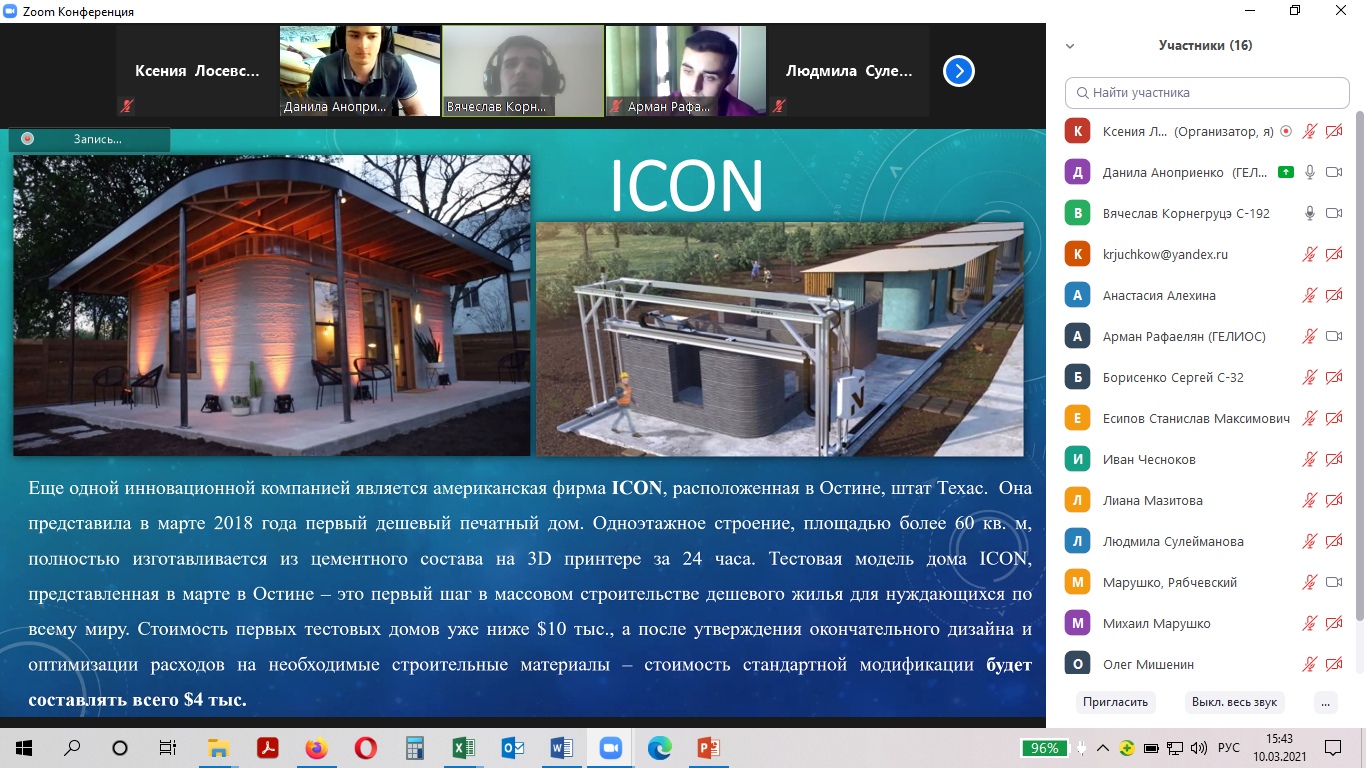
Task: Select the Вячеслав Корн... video thumbnail
Action: click(x=523, y=71)
